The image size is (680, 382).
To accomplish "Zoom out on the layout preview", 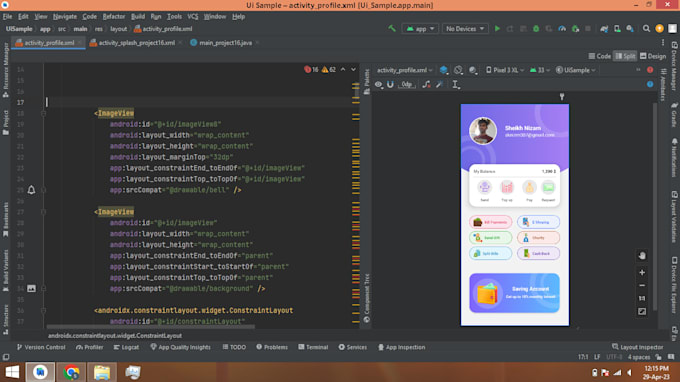I will (642, 286).
